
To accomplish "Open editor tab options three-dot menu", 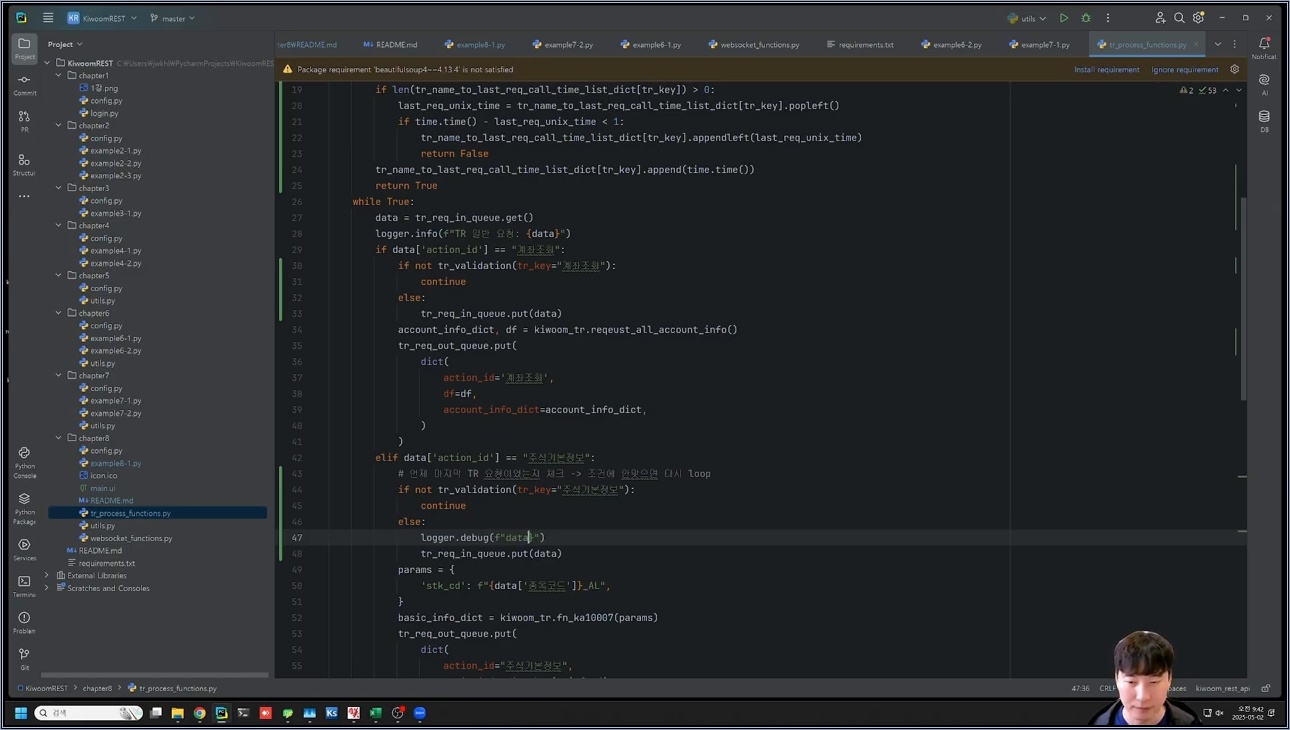I will (1235, 44).
